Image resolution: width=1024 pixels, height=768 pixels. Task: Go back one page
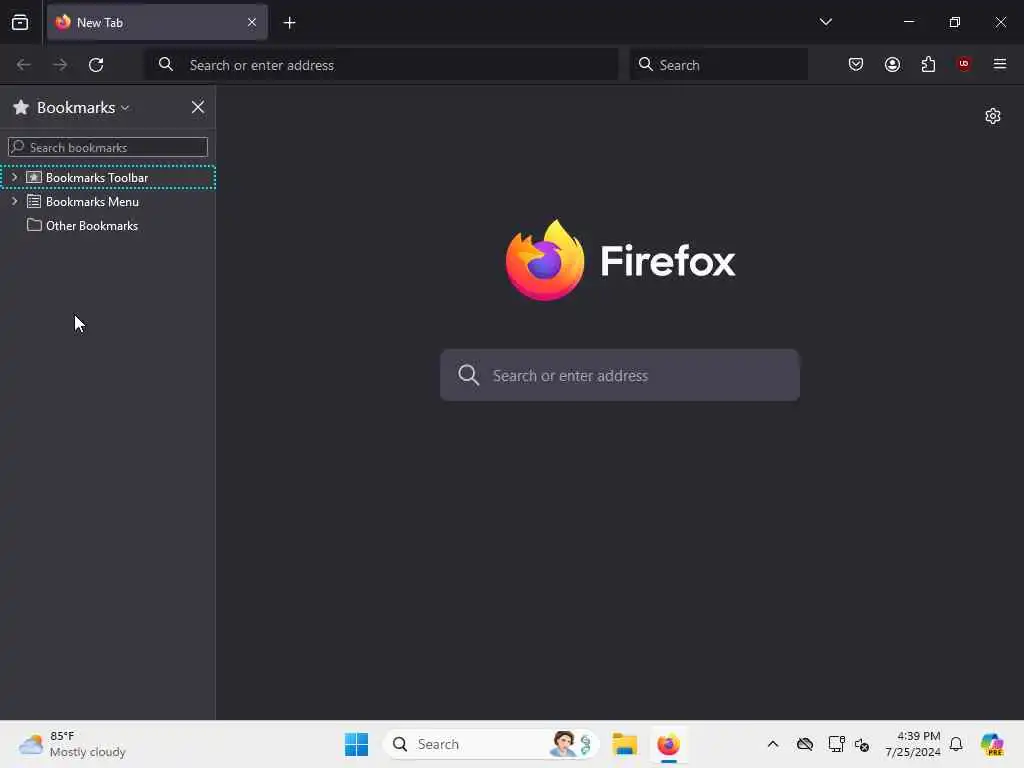click(x=24, y=65)
